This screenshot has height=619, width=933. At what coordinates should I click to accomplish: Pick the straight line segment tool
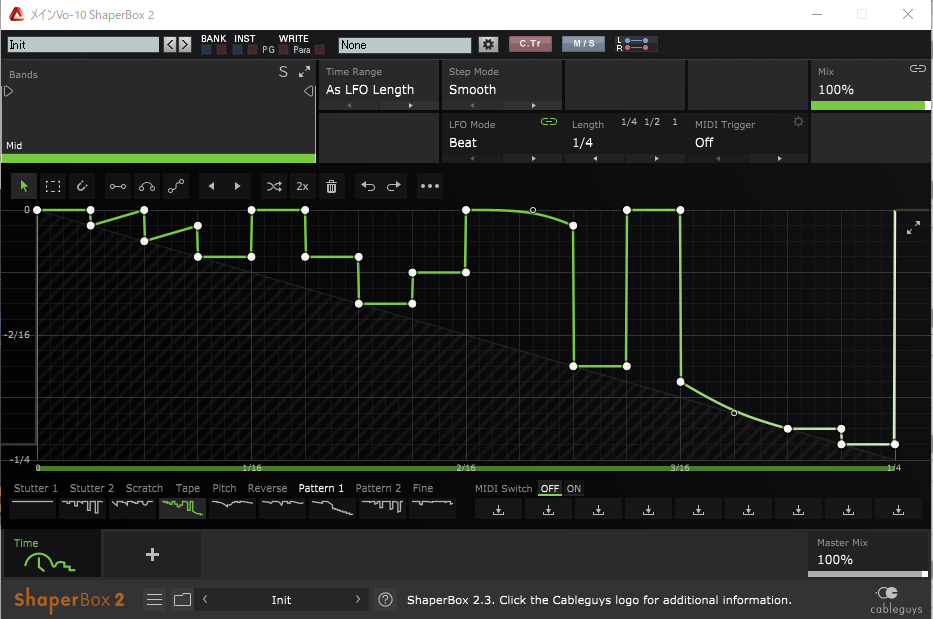coord(118,186)
